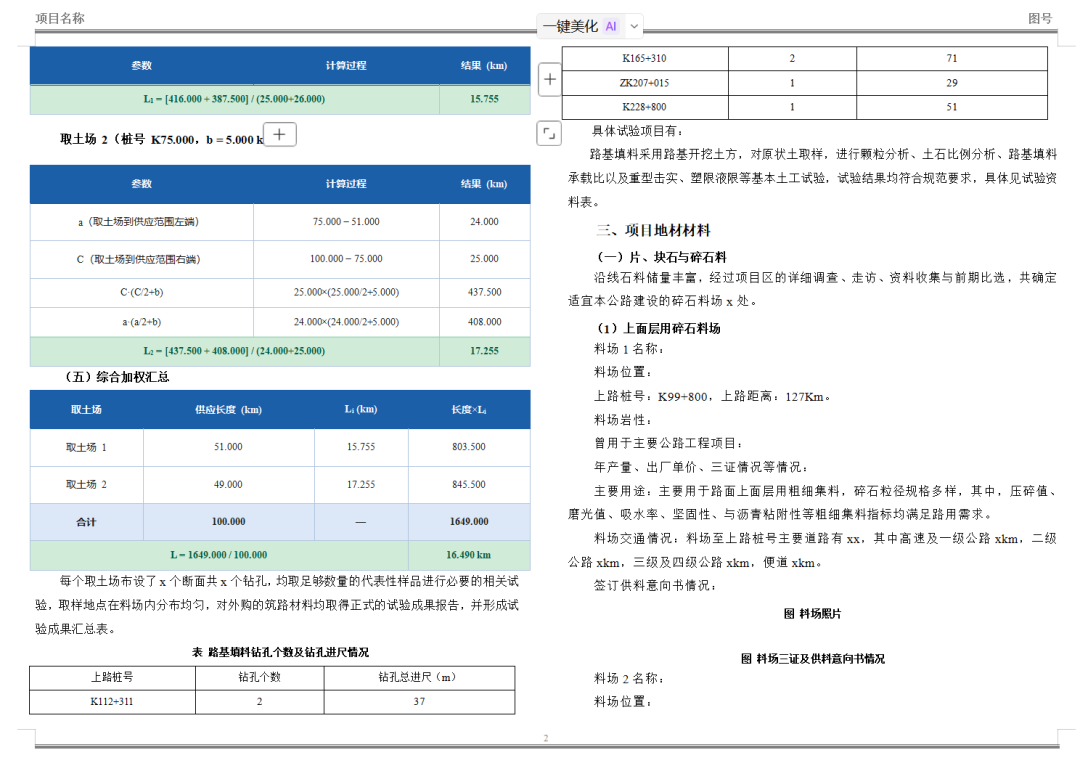Click the corner resize icon beside 具体试验项目有
Viewport: 1080px width, 758px height.
coord(549,133)
